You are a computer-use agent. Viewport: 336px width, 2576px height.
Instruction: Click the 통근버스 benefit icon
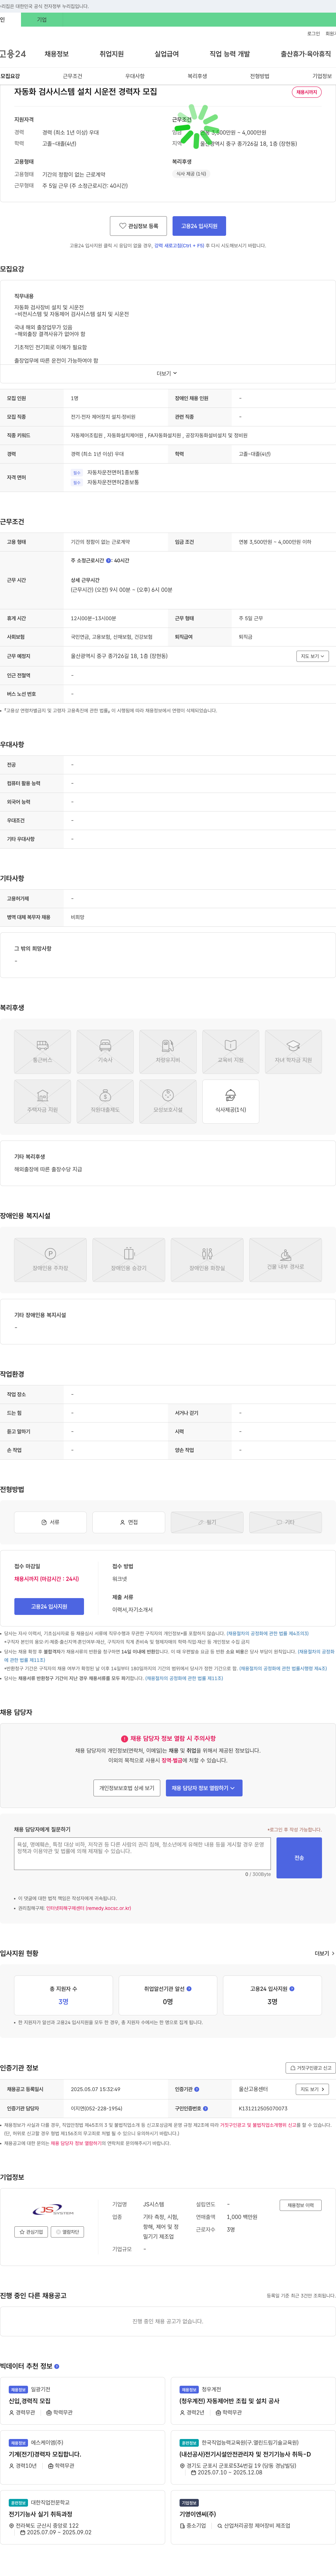click(x=42, y=1052)
